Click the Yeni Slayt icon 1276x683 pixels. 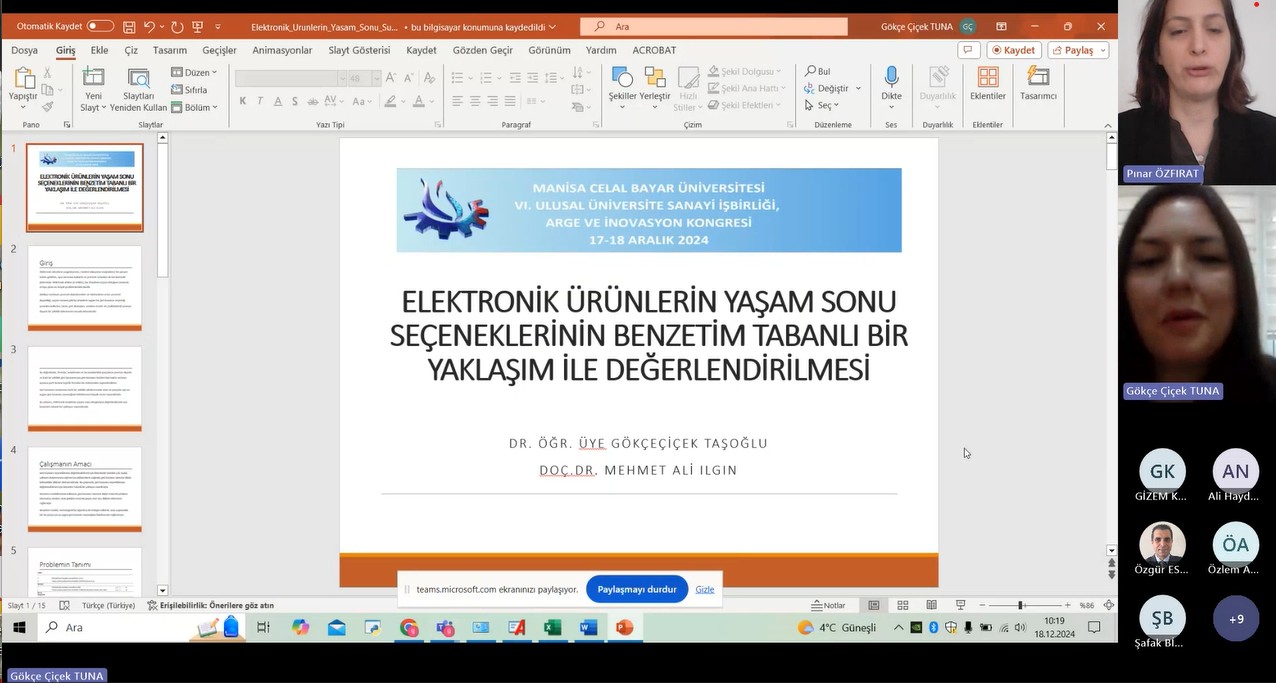[93, 78]
